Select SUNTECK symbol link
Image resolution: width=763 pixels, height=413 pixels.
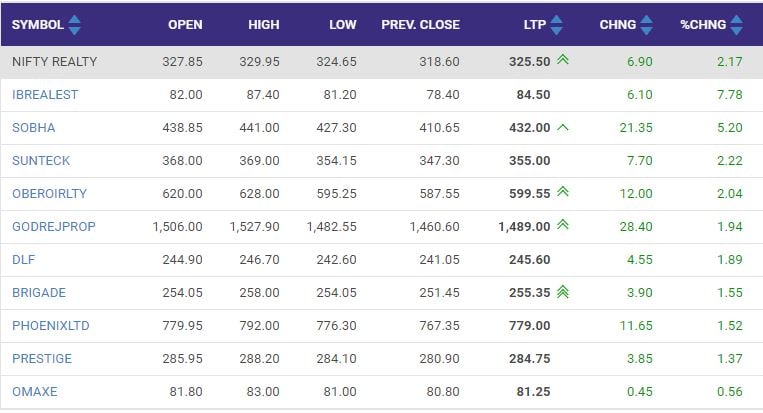pyautogui.click(x=41, y=161)
